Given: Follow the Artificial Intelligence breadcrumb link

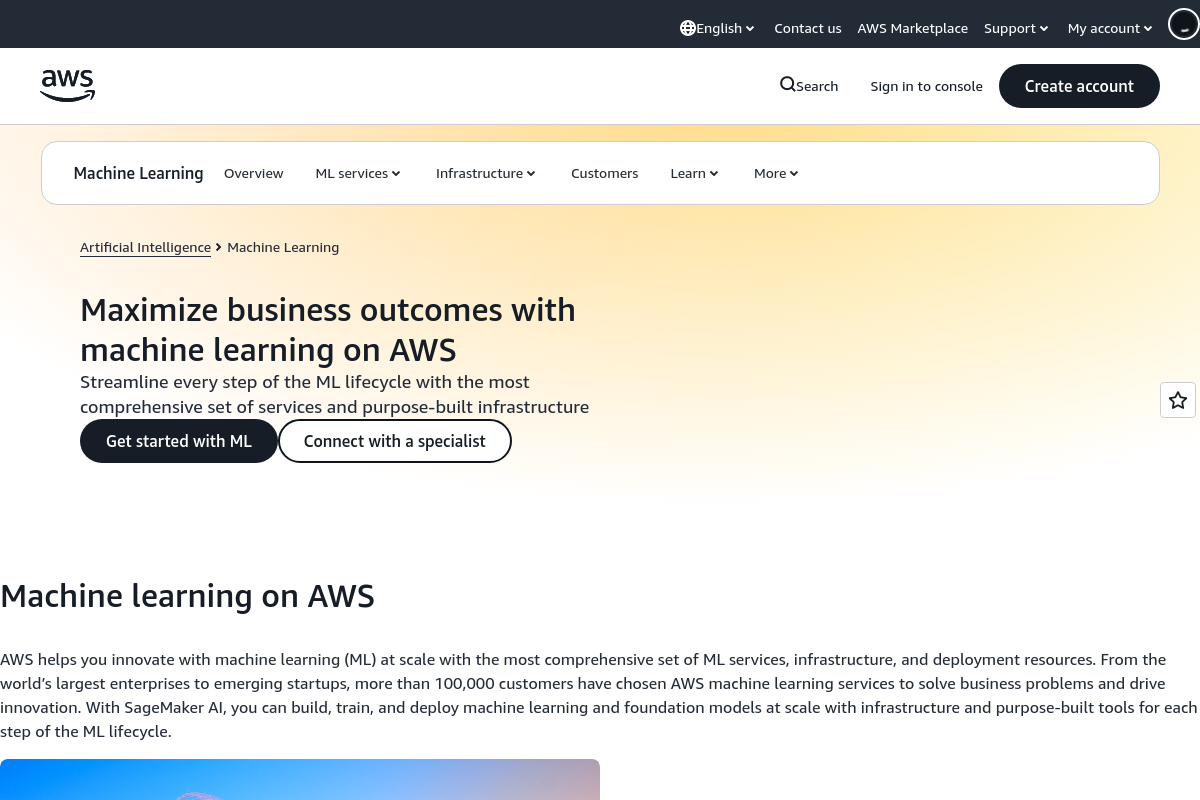Looking at the screenshot, I should pos(145,247).
